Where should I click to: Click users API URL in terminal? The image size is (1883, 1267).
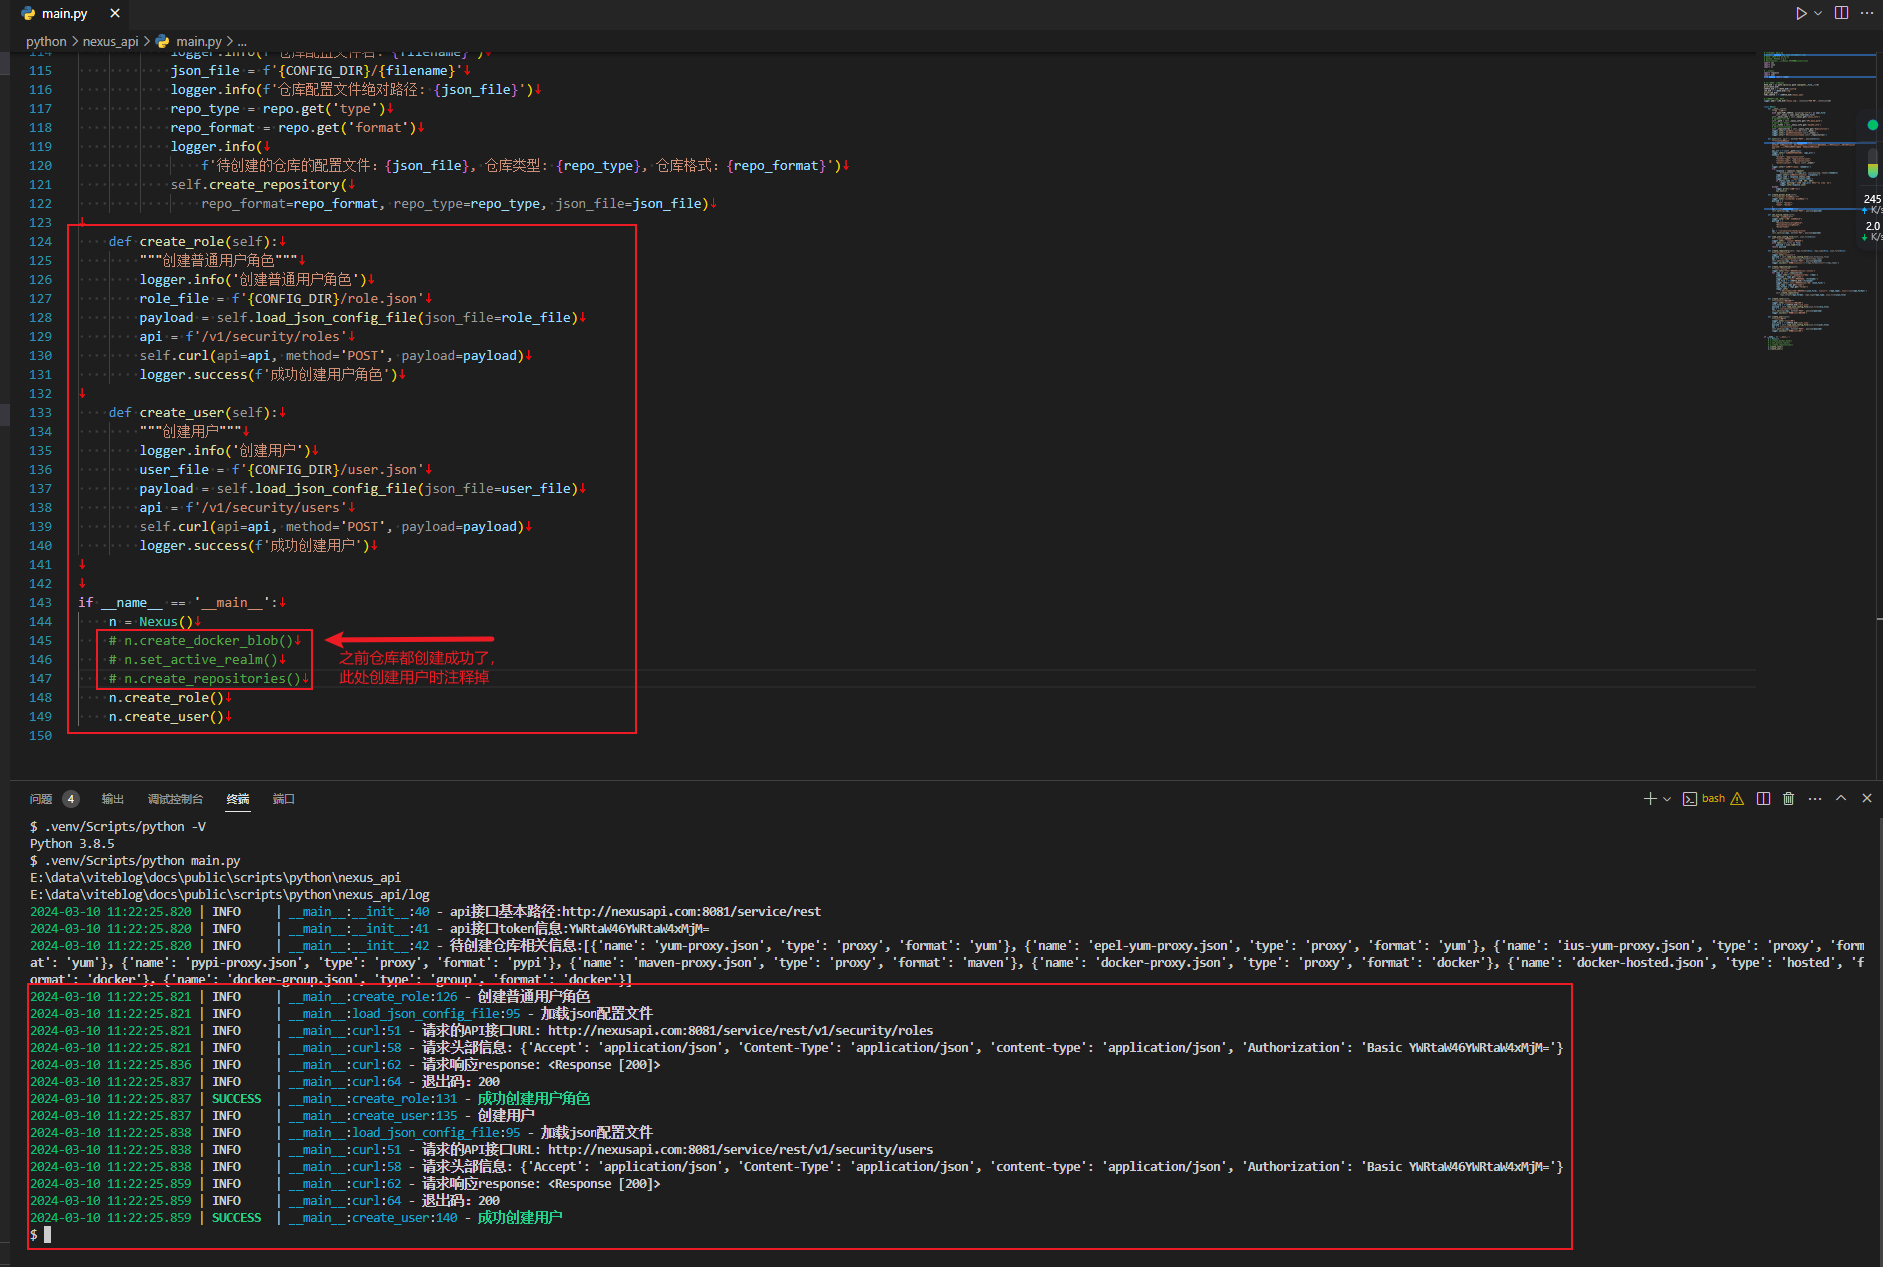coord(740,1149)
